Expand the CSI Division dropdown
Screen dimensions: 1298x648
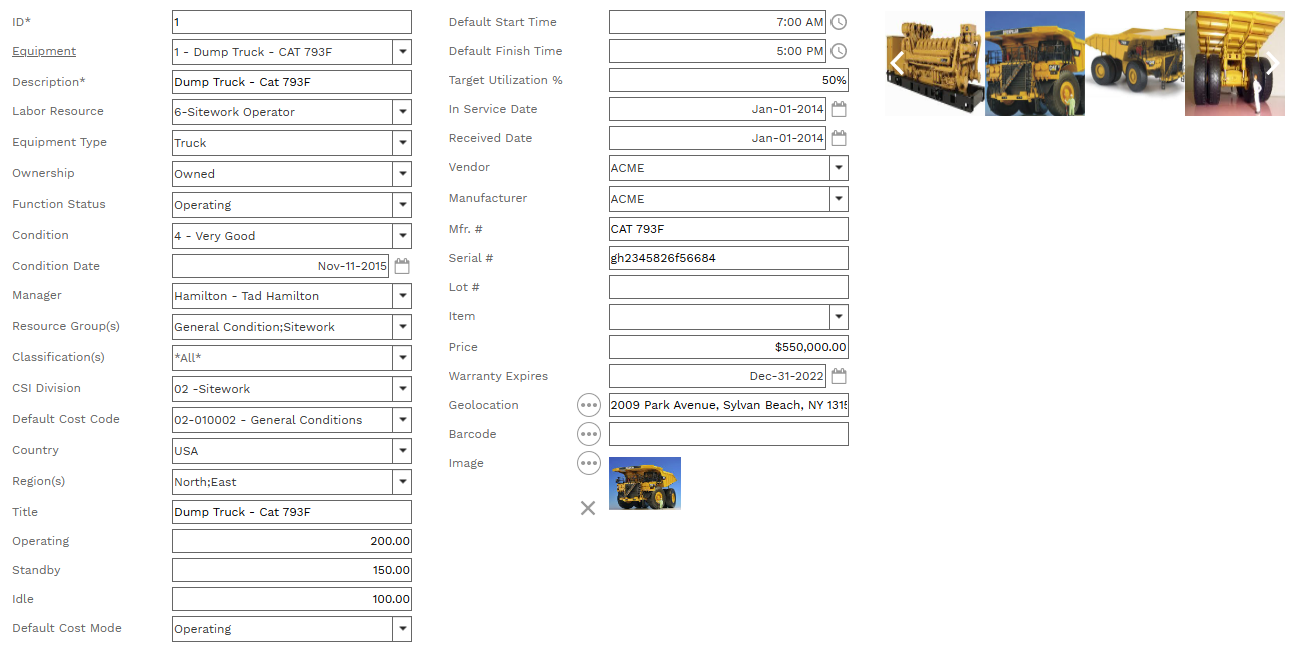coord(402,389)
